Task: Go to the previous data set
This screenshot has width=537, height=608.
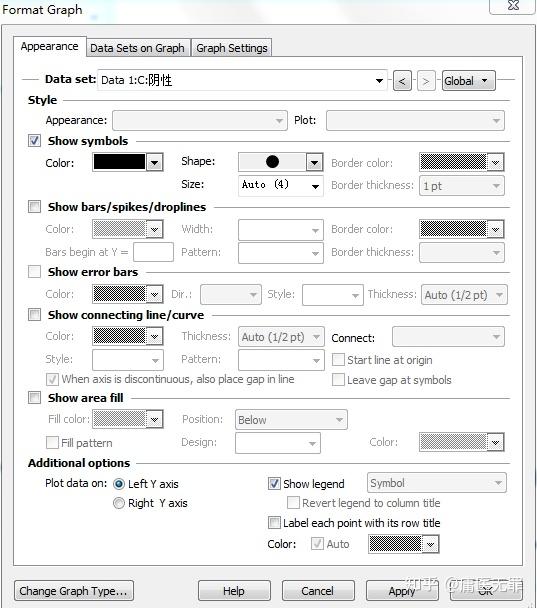Action: pyautogui.click(x=402, y=81)
